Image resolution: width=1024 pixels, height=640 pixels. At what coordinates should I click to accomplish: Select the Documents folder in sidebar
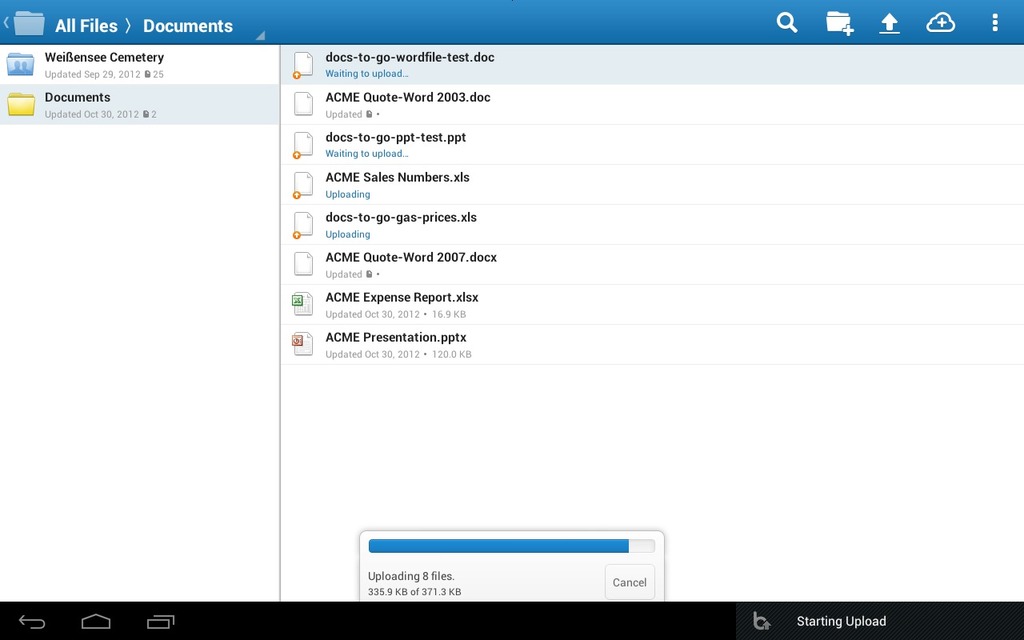[x=77, y=104]
